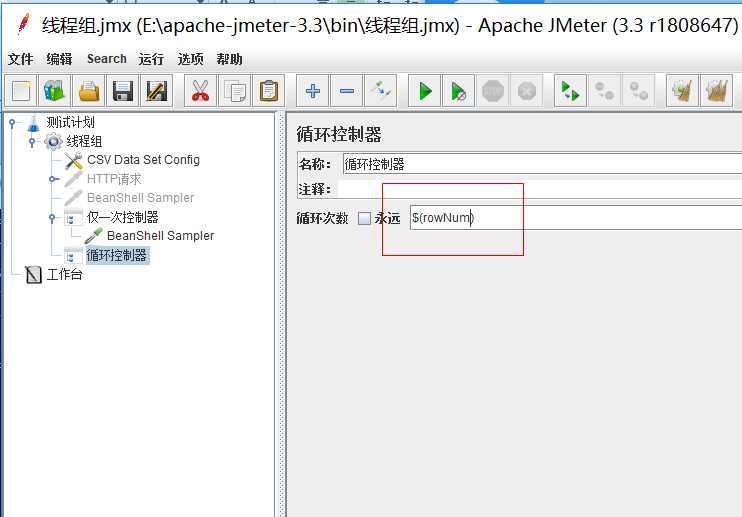Click the Paste clipboard icon
Image resolution: width=742 pixels, height=517 pixels.
pyautogui.click(x=269, y=91)
